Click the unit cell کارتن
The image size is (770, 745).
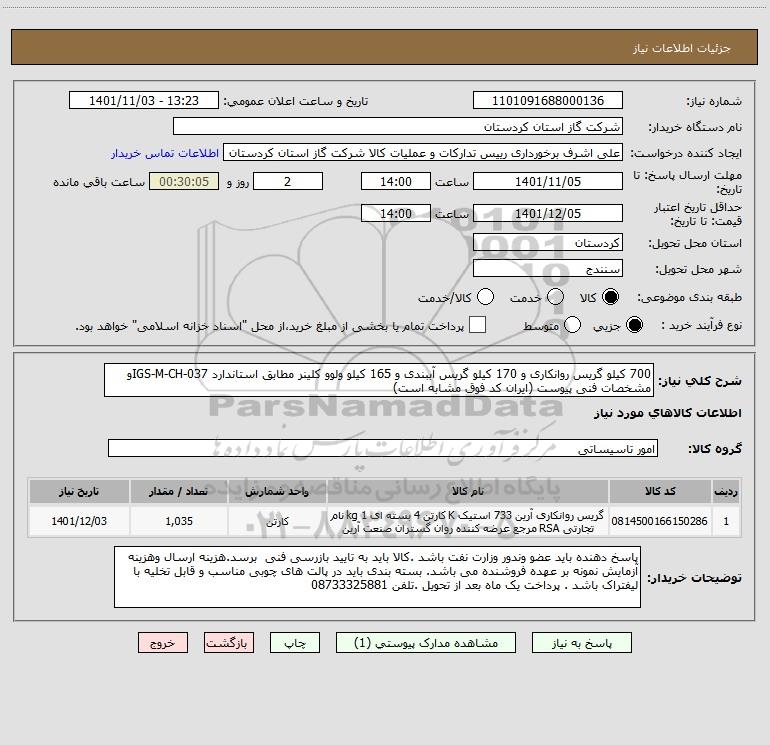[277, 521]
